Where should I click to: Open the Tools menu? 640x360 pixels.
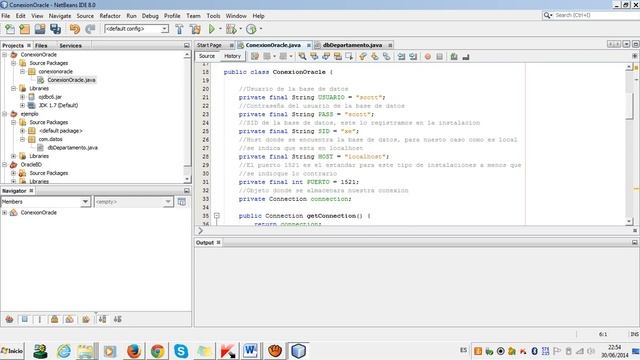pos(213,16)
